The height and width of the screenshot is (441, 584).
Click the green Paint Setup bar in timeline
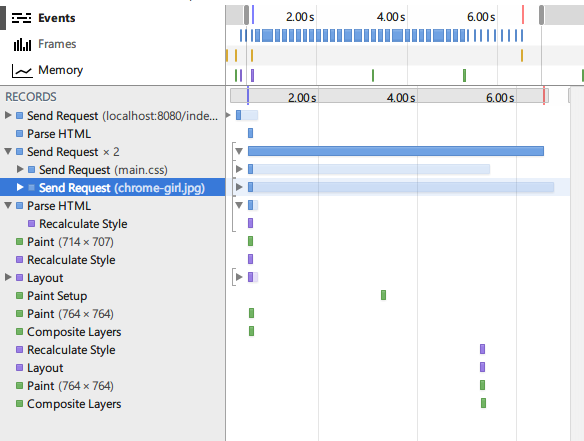383,295
